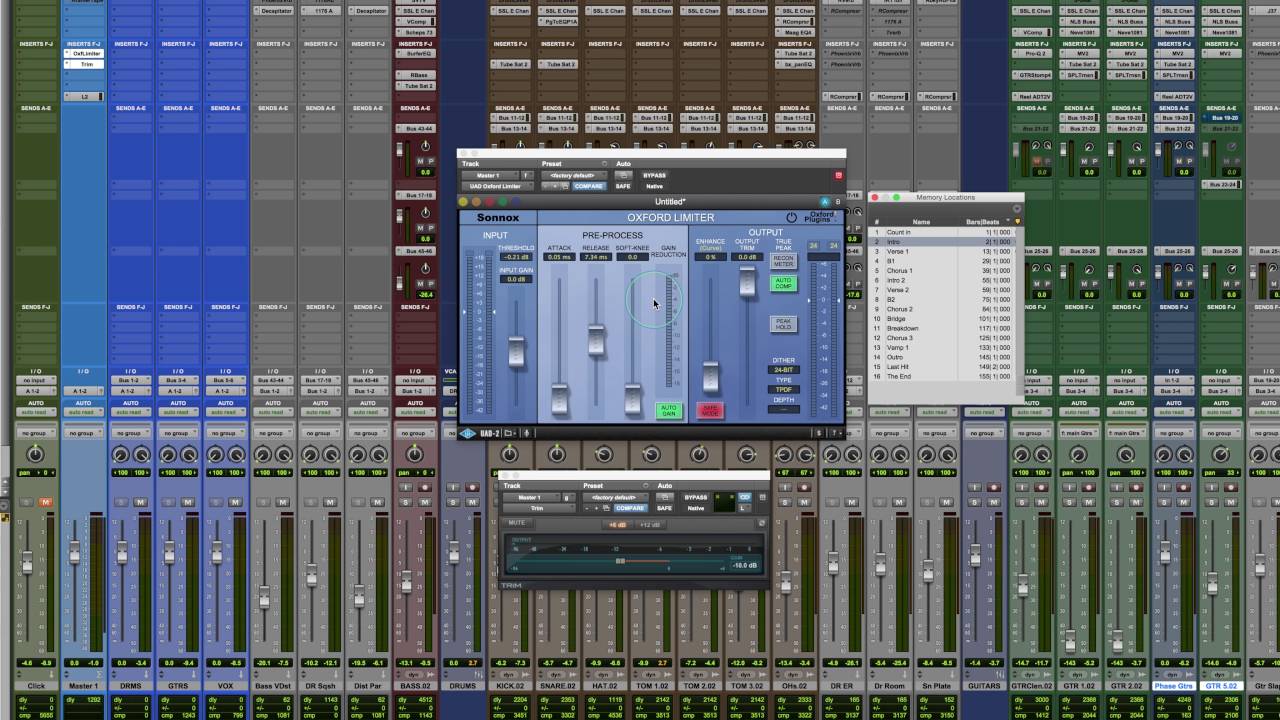
Task: Open the UAD toolbar folder icon
Action: pos(508,433)
